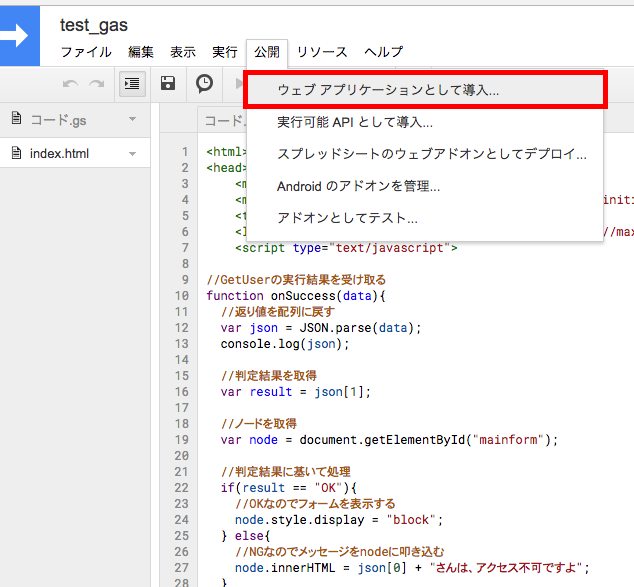Select アドオンとしてテスト
The image size is (634, 587).
click(425, 218)
